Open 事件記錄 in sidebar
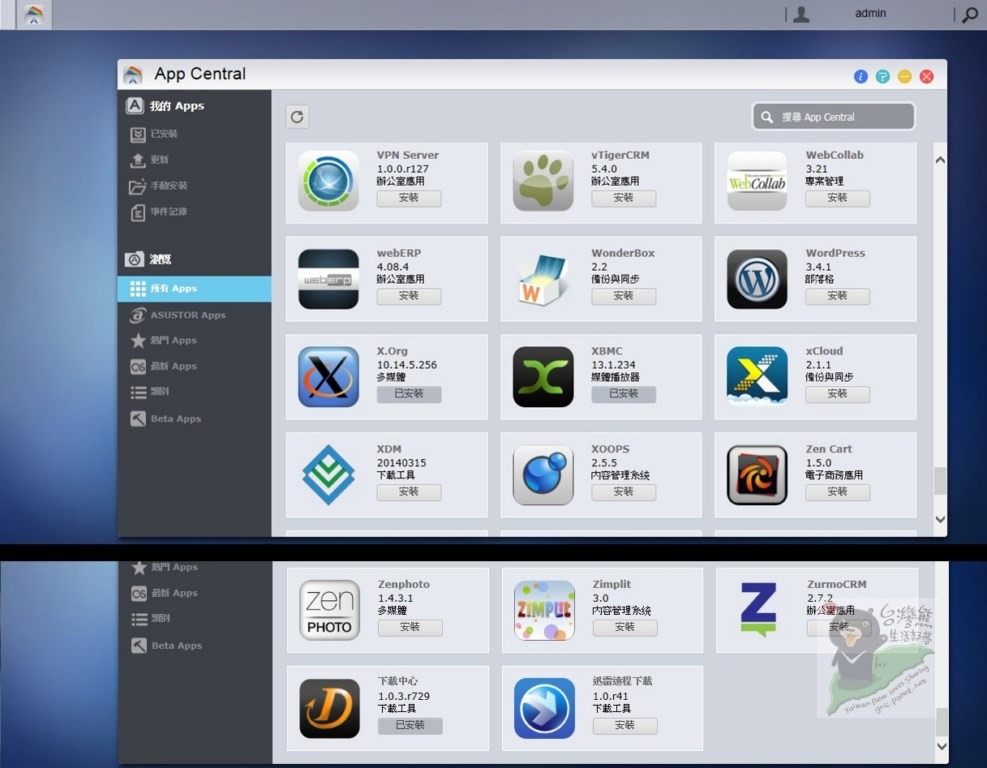 coord(194,212)
